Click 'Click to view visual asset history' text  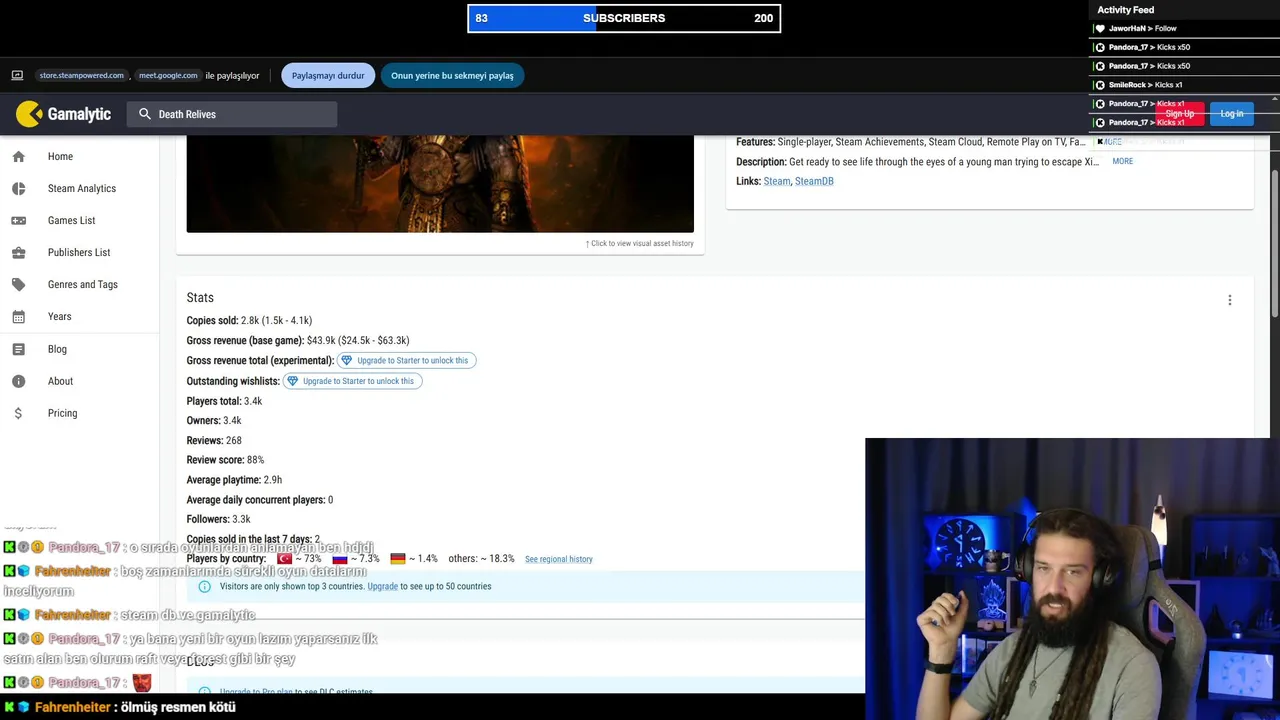[639, 243]
